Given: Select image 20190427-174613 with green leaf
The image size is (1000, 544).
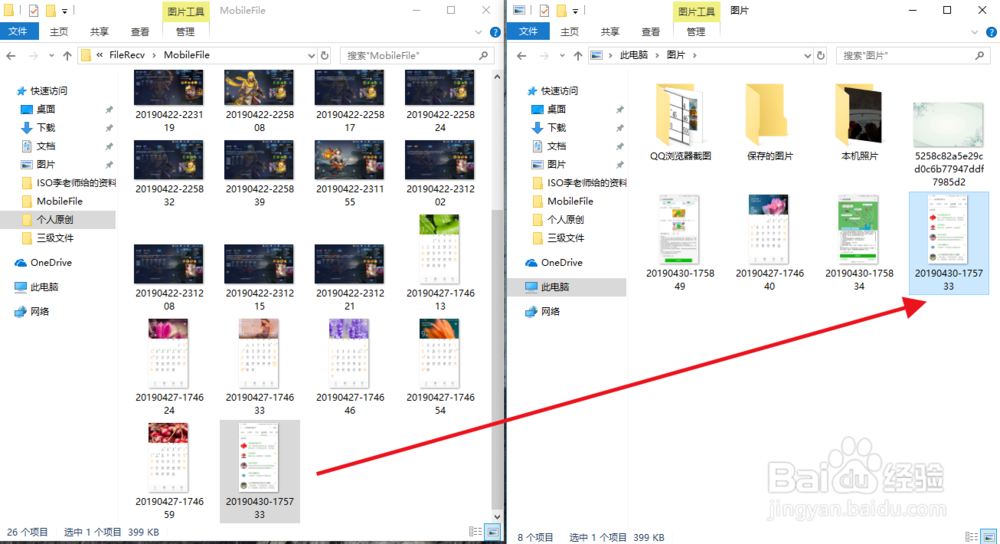Looking at the screenshot, I should 440,263.
